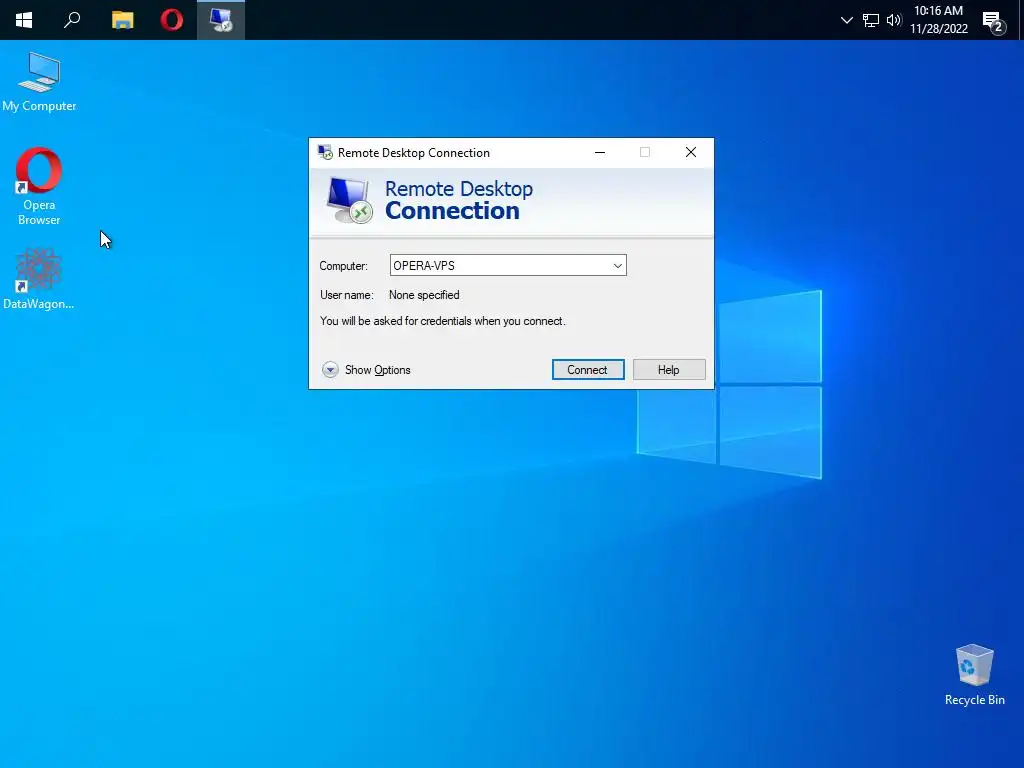Select the DataWagon desktop shortcut

click(x=39, y=279)
